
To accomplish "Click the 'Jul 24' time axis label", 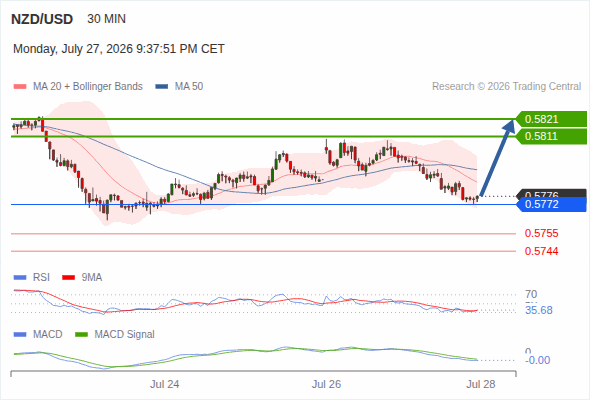I will click(x=164, y=384).
